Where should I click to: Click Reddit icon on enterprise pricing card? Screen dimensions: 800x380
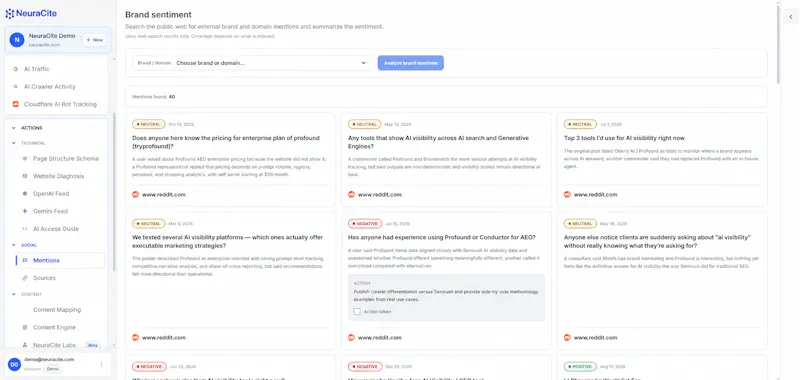click(136, 194)
